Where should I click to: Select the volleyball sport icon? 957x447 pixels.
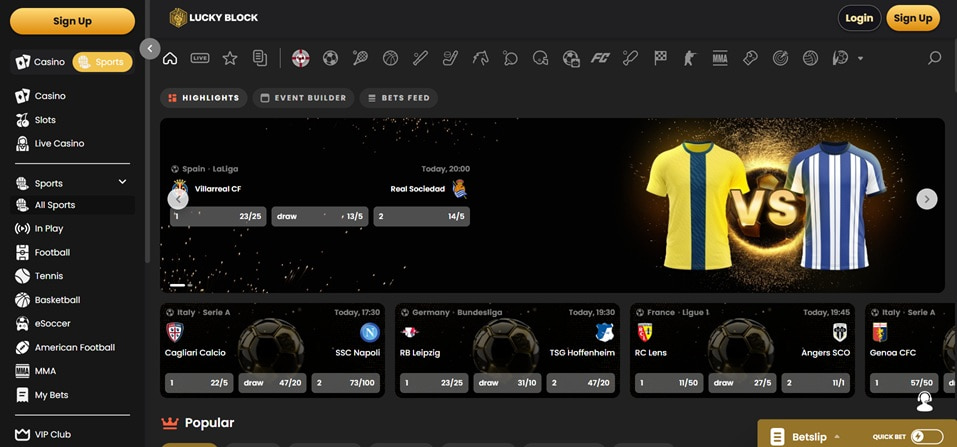[811, 58]
